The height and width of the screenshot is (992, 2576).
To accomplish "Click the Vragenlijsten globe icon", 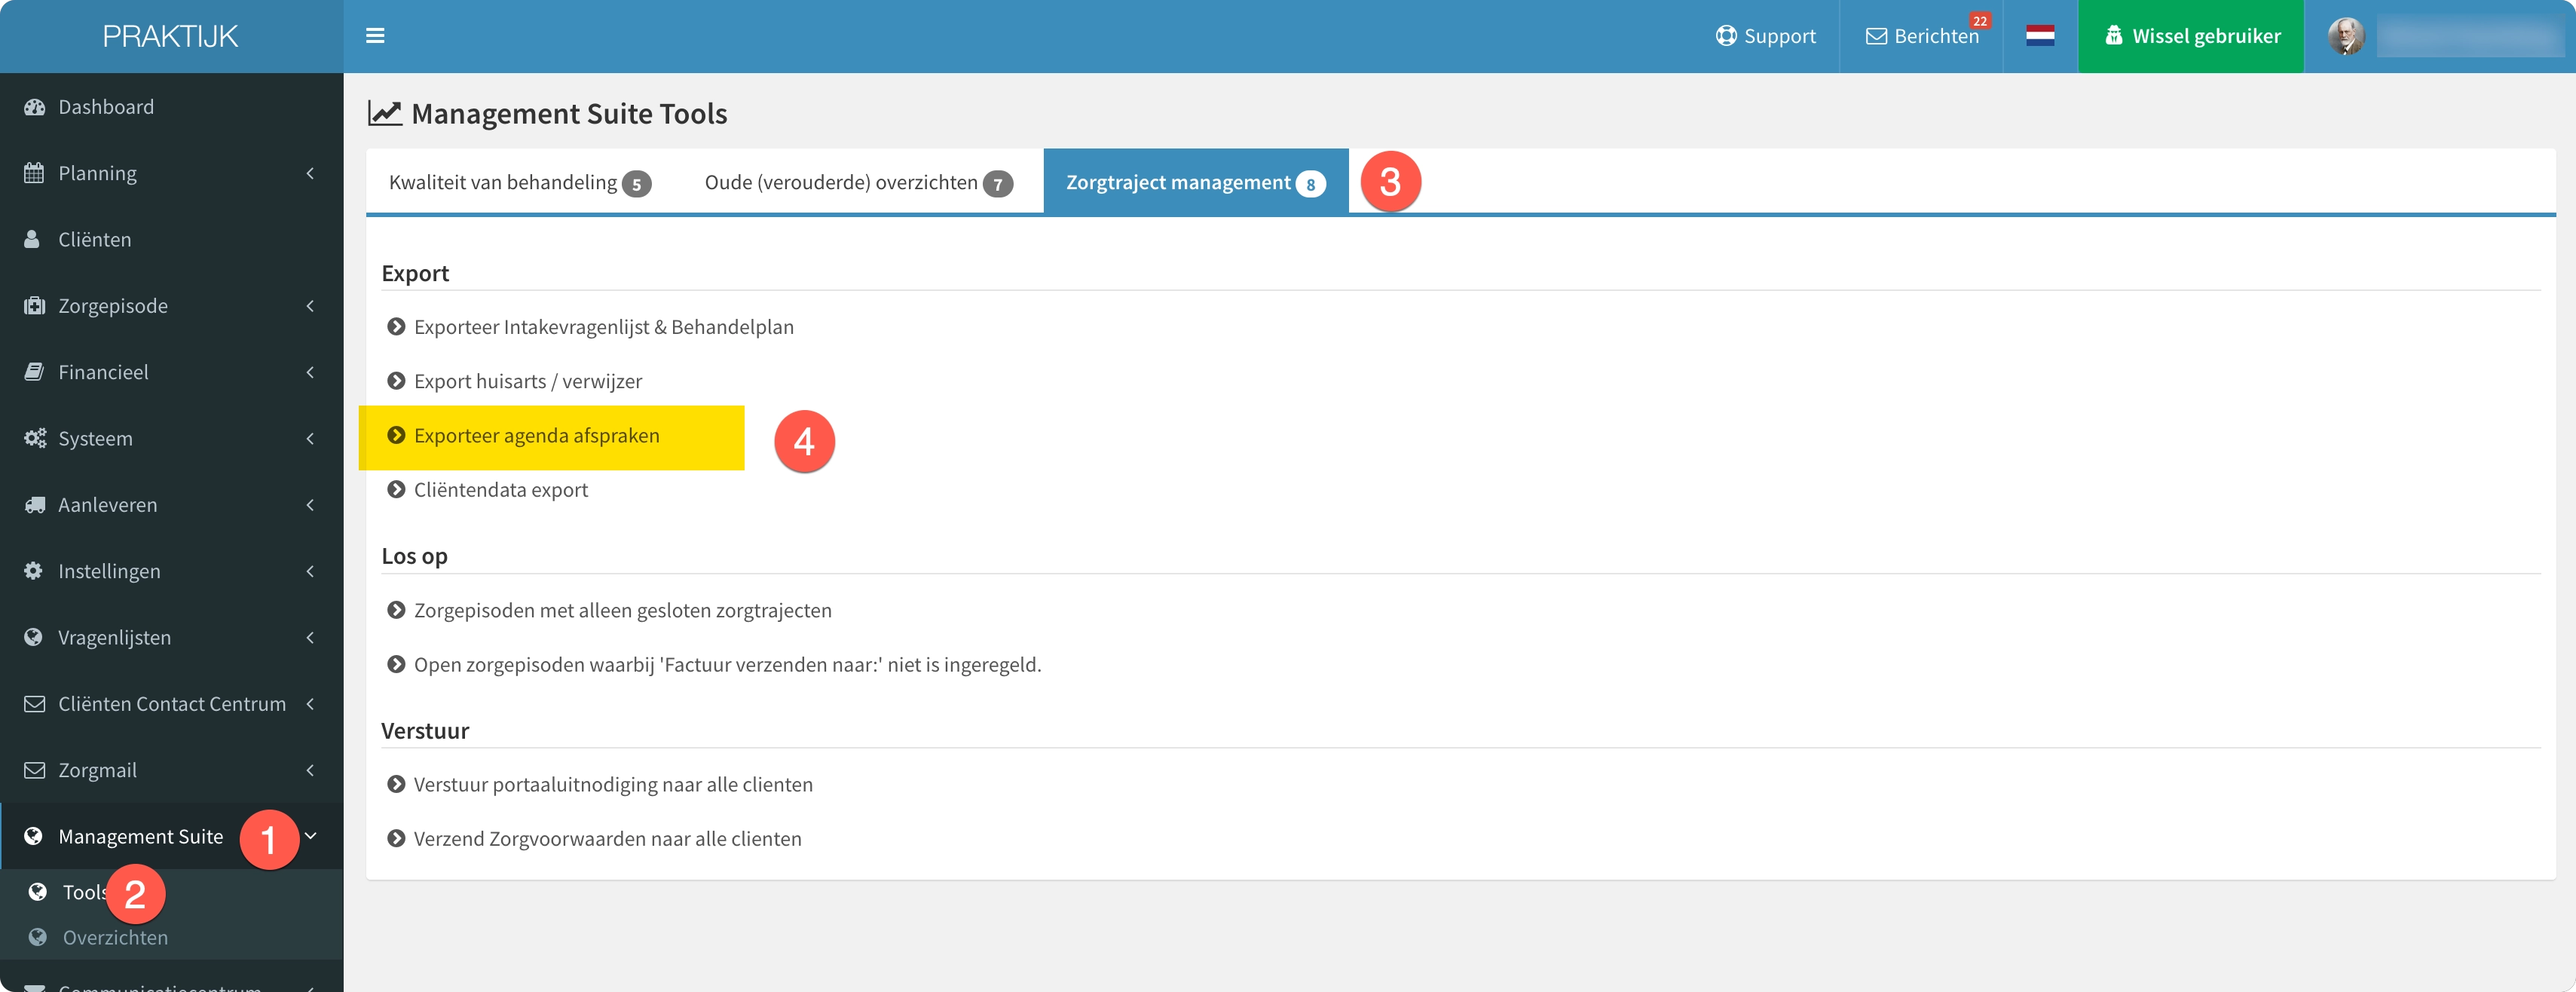I will 33,637.
